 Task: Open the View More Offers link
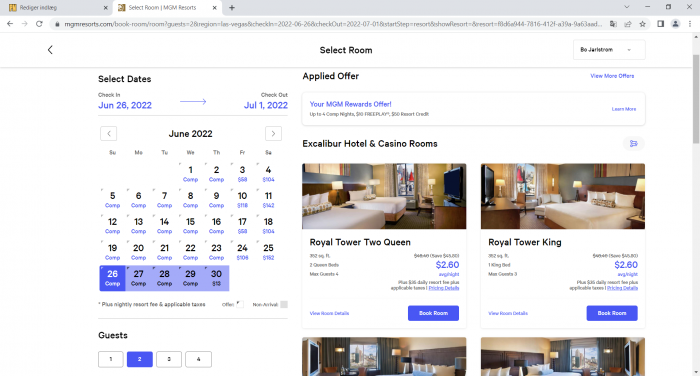click(612, 76)
